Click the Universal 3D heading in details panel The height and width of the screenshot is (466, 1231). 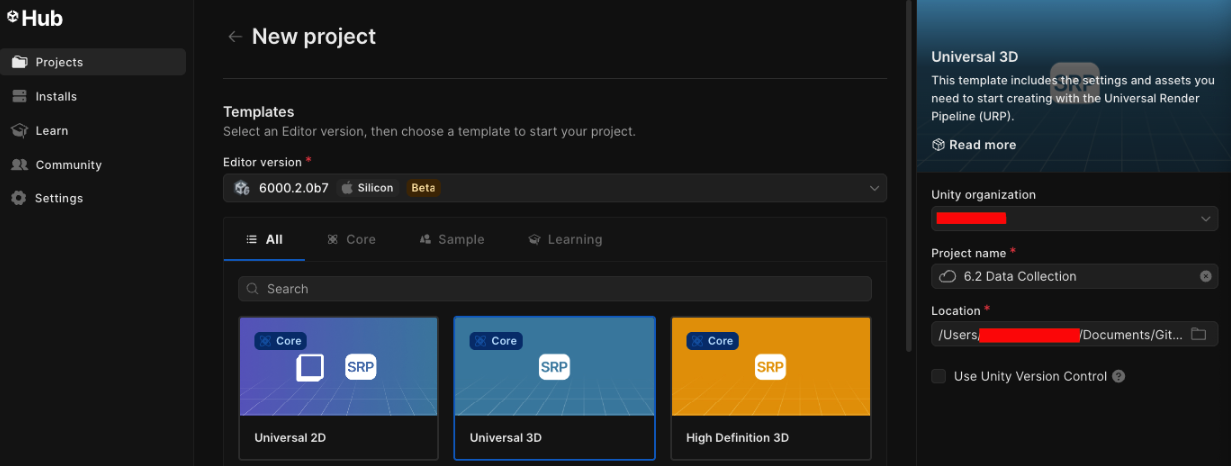click(x=974, y=57)
